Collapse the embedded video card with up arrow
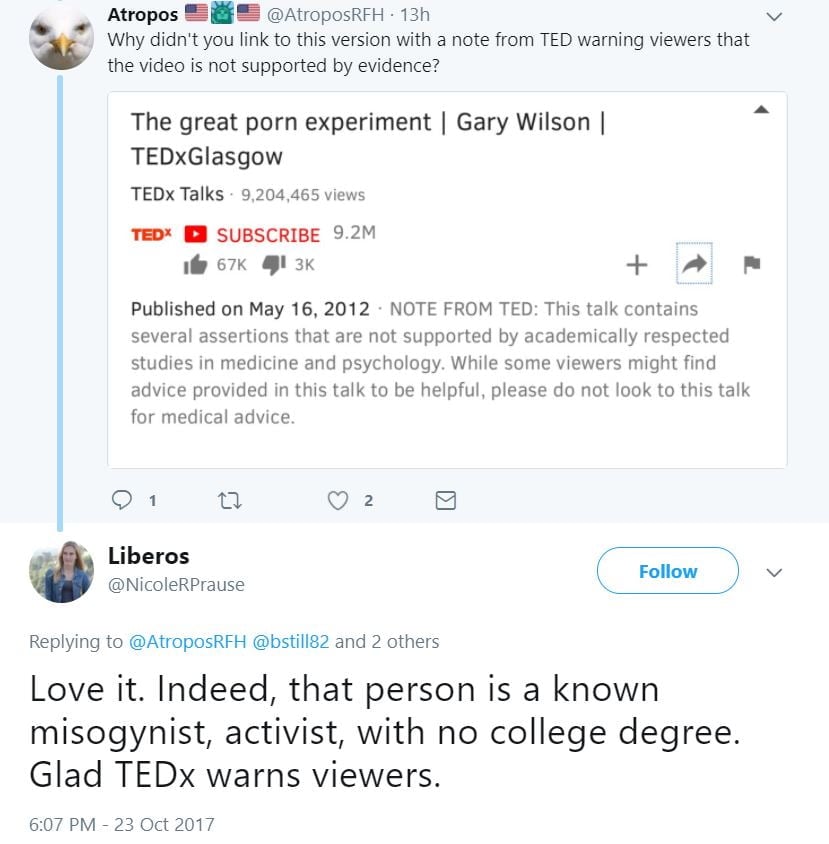The width and height of the screenshot is (829, 844). pos(761,108)
